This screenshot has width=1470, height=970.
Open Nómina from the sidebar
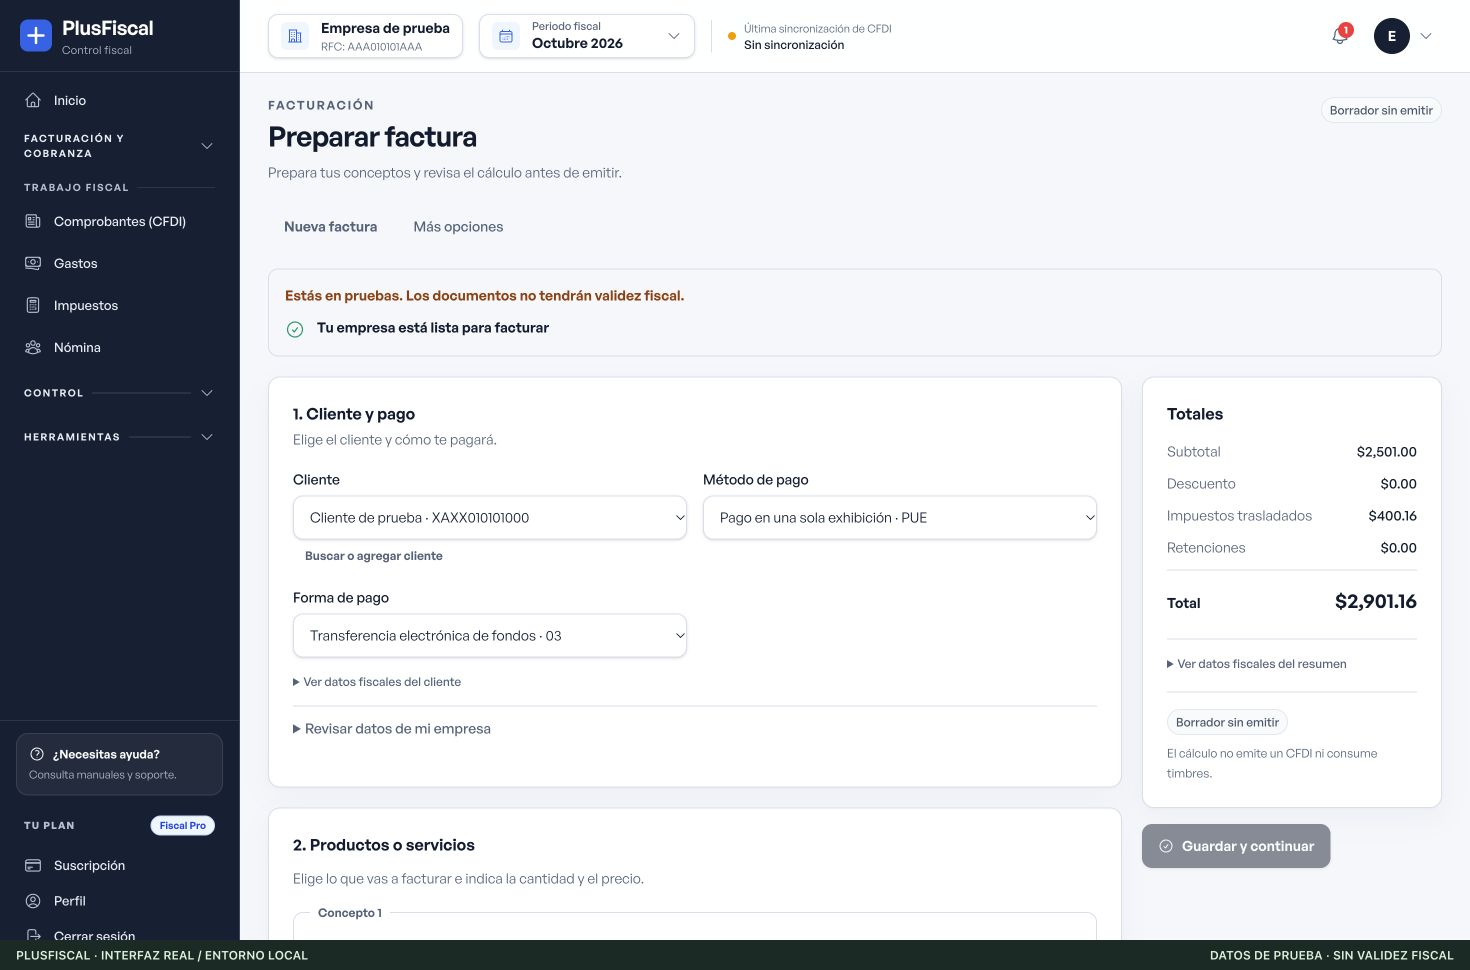[119, 347]
